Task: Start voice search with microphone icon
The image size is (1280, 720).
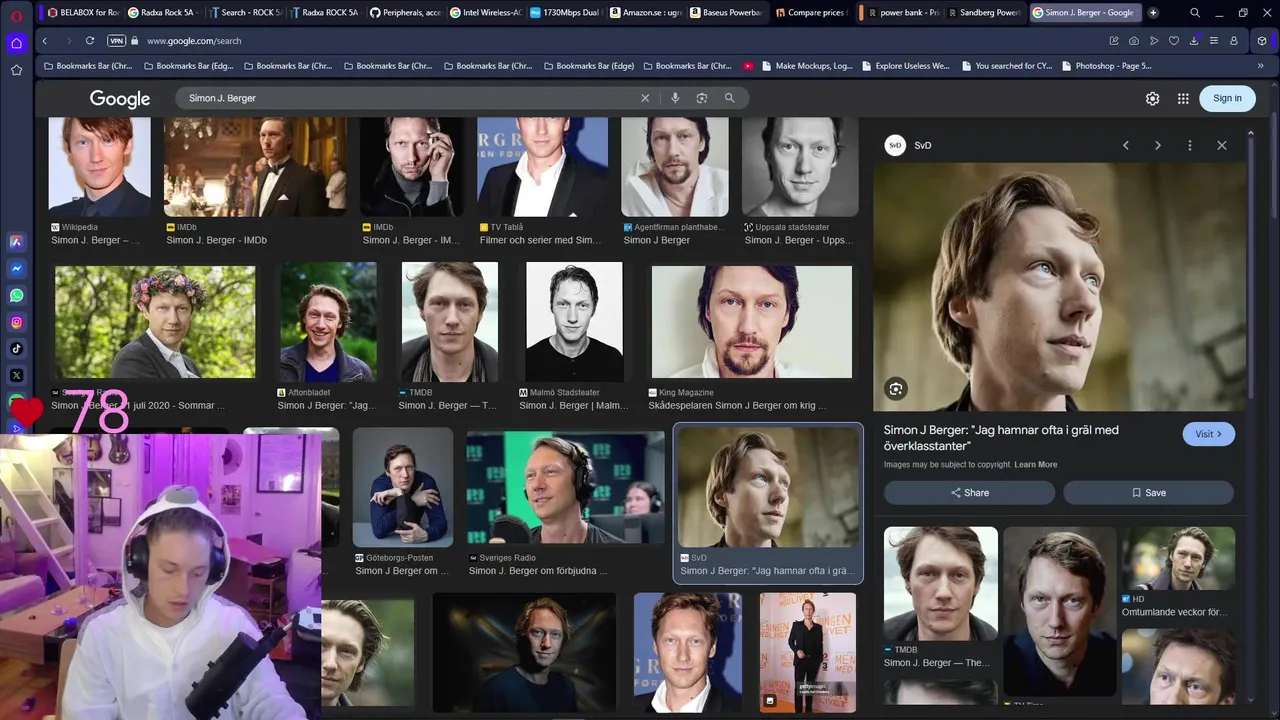Action: coord(675,98)
